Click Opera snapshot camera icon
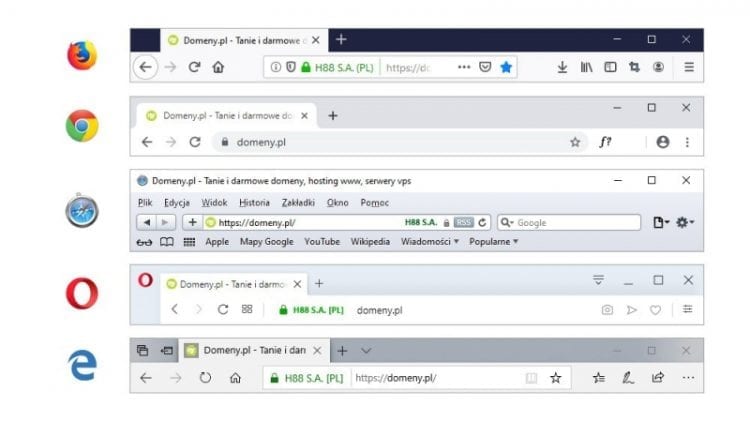 (x=607, y=310)
